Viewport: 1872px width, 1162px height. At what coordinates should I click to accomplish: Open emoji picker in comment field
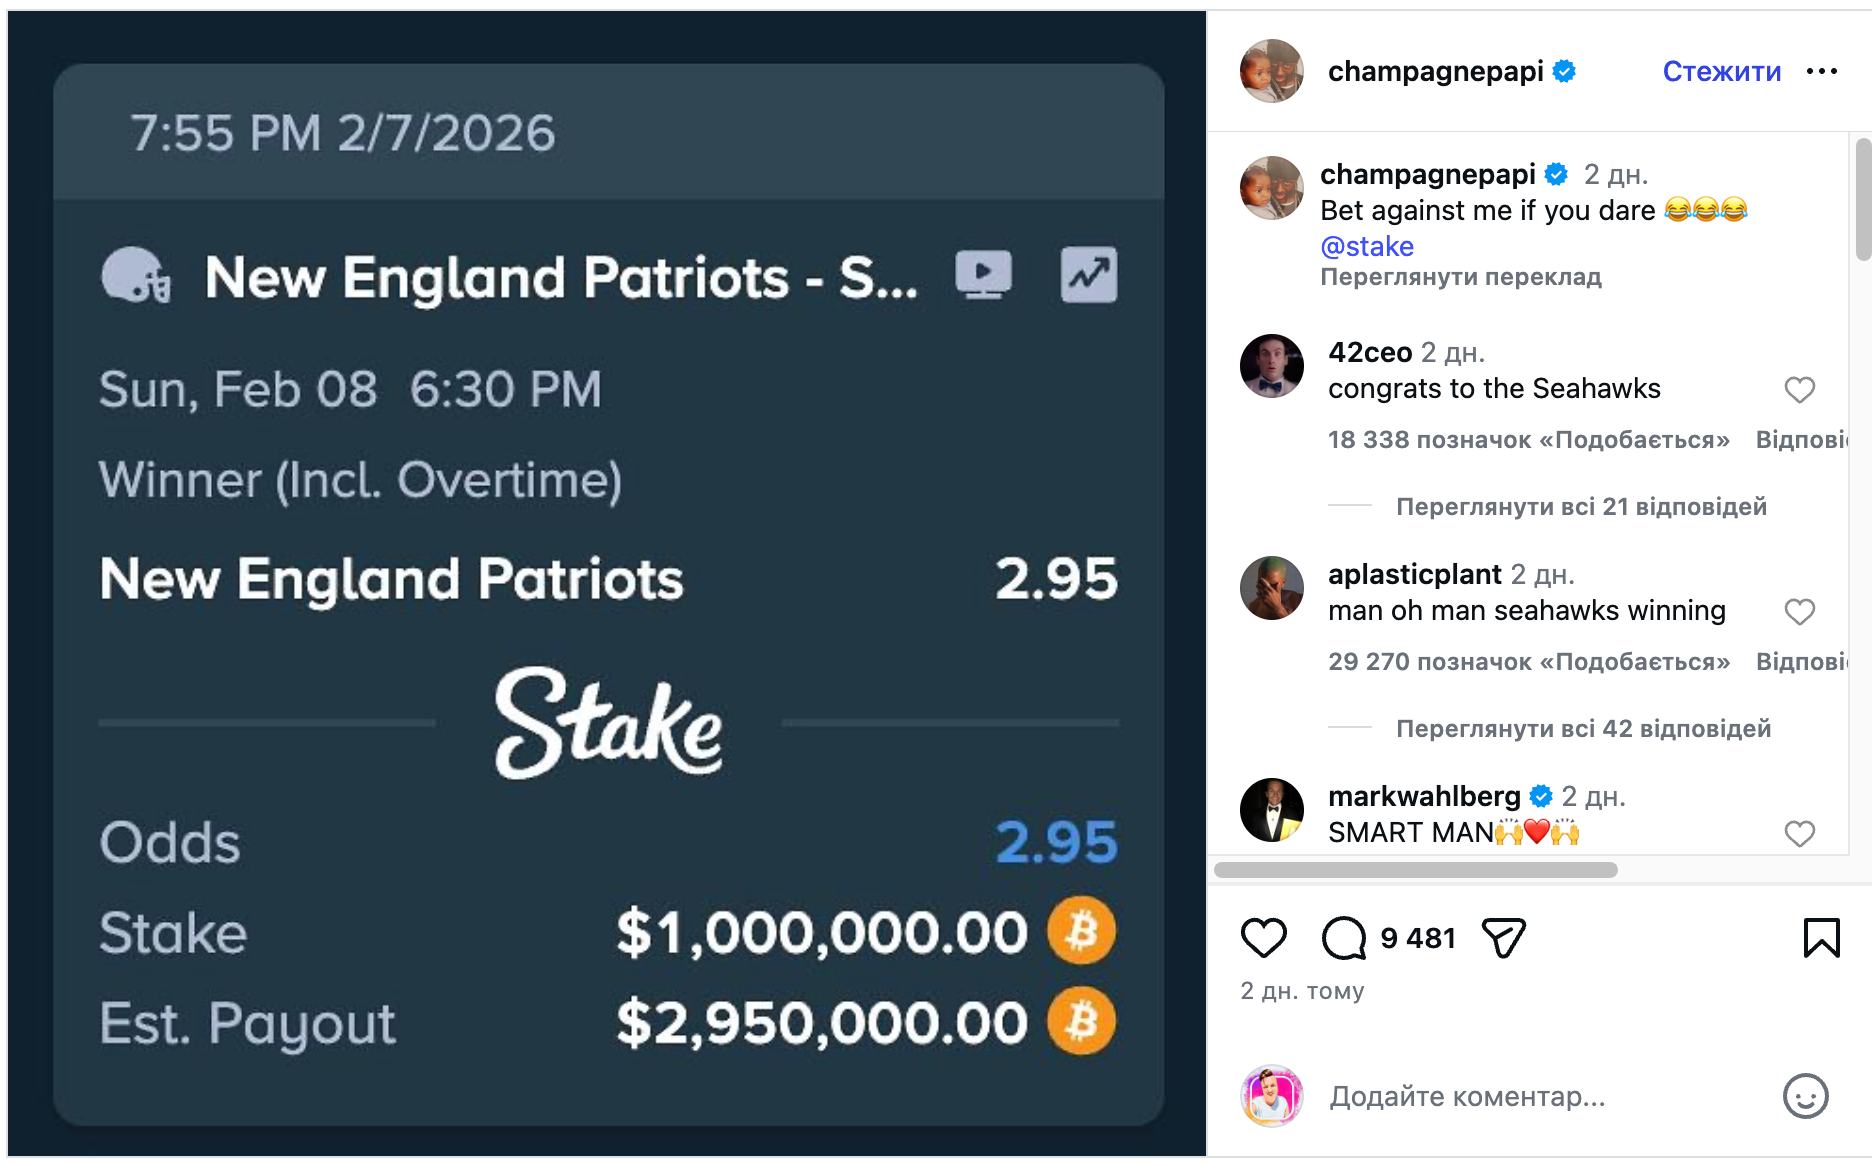tap(1805, 1097)
